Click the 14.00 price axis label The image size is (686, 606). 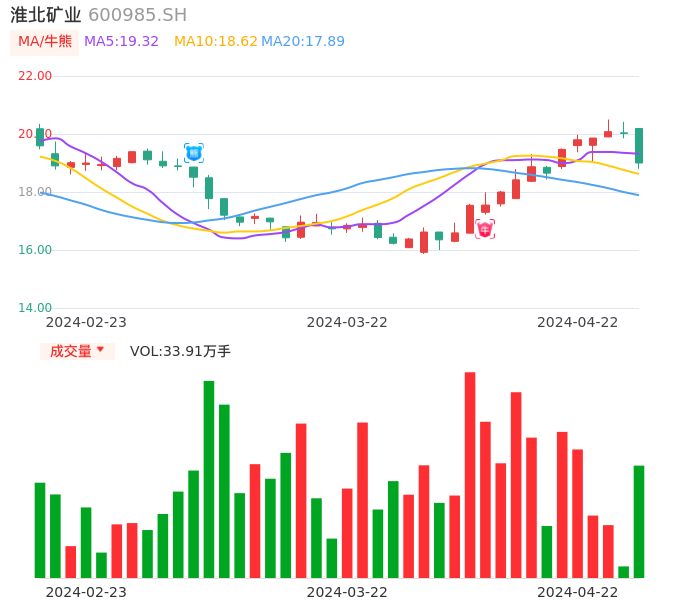(x=35, y=308)
